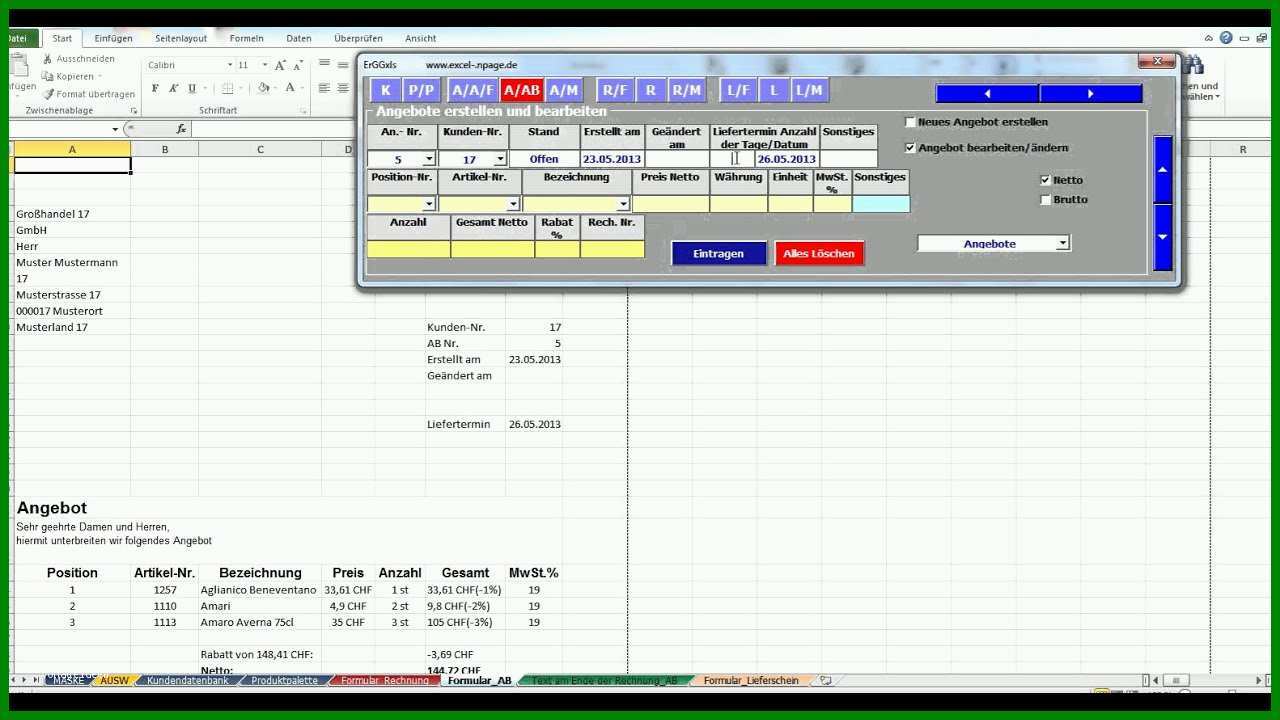Click the Geändert am date field
The height and width of the screenshot is (720, 1280).
tap(677, 159)
